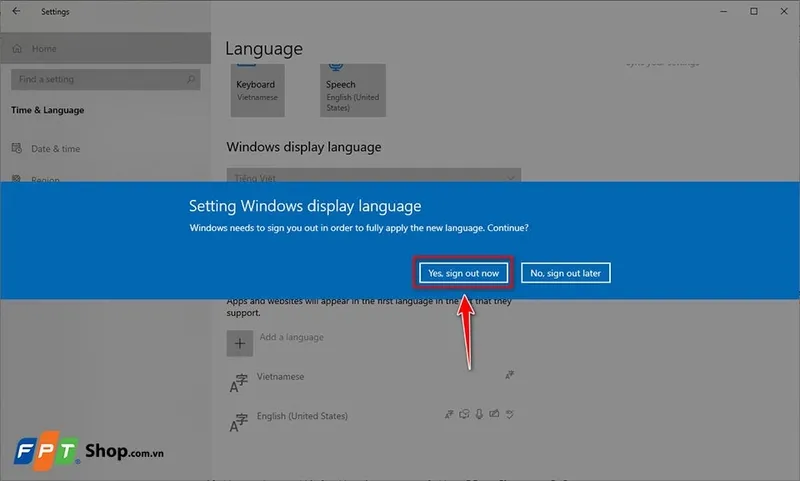Open Date & time settings page
The height and width of the screenshot is (481, 800).
[x=55, y=149]
